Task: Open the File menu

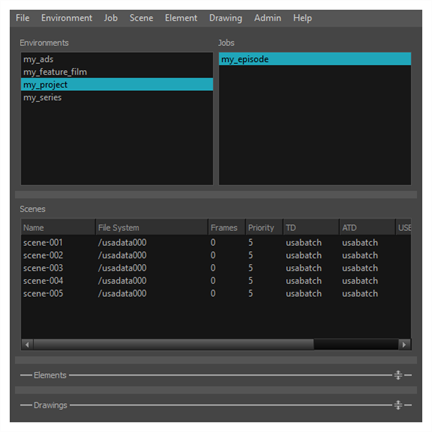Action: pyautogui.click(x=22, y=18)
